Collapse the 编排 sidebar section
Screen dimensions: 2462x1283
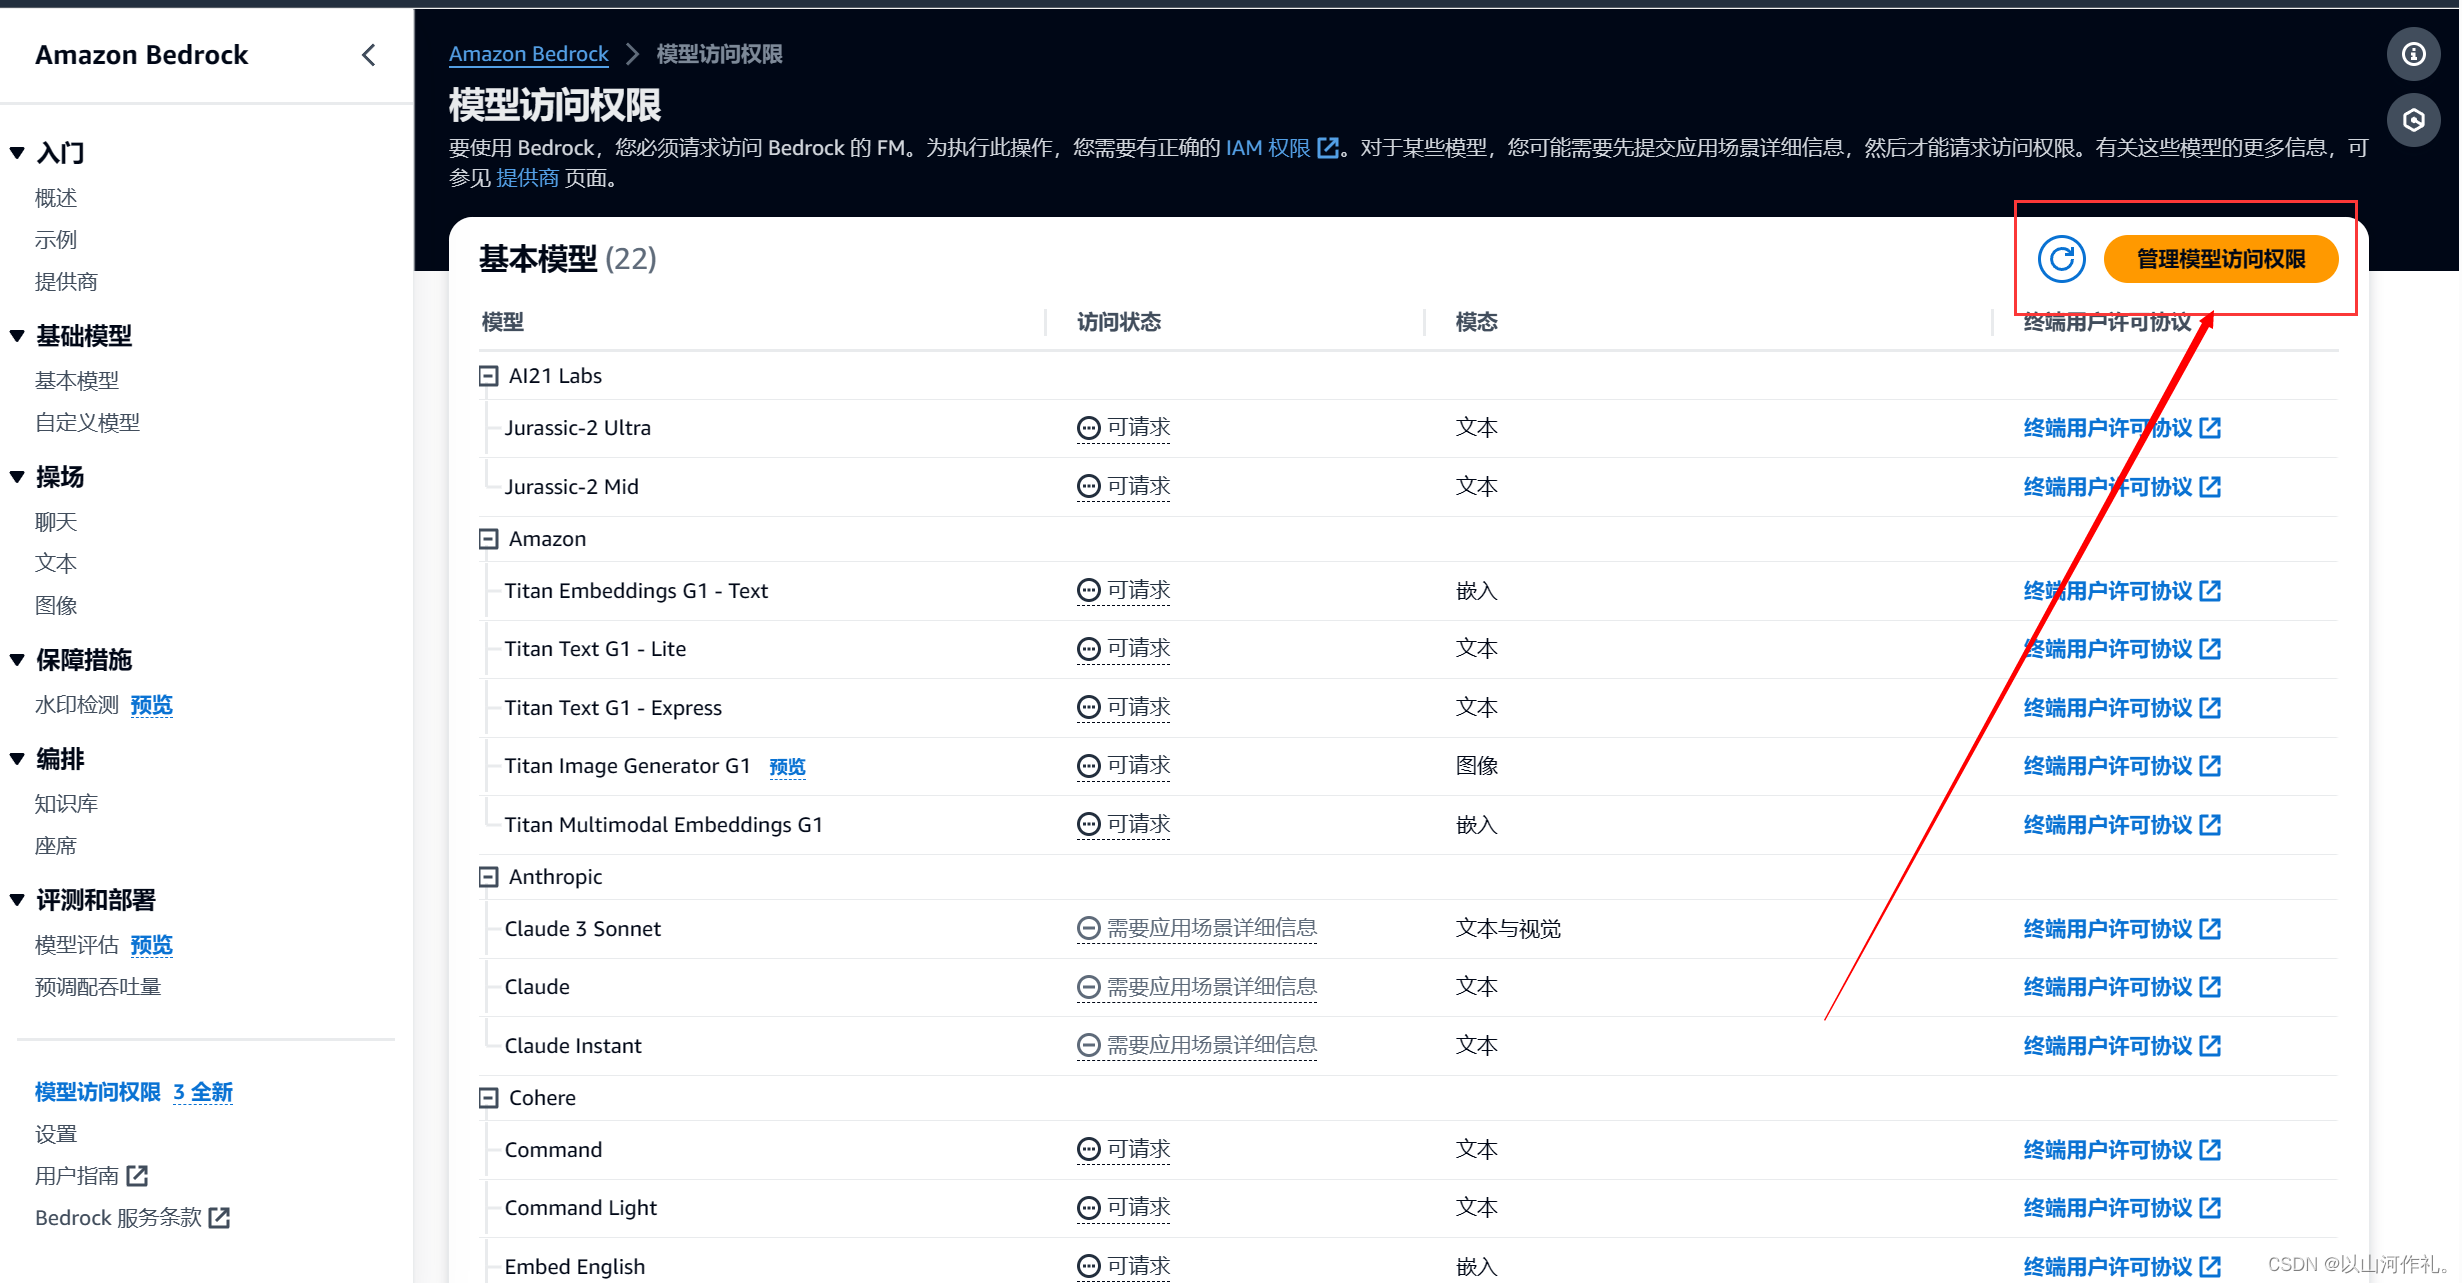click(x=17, y=759)
